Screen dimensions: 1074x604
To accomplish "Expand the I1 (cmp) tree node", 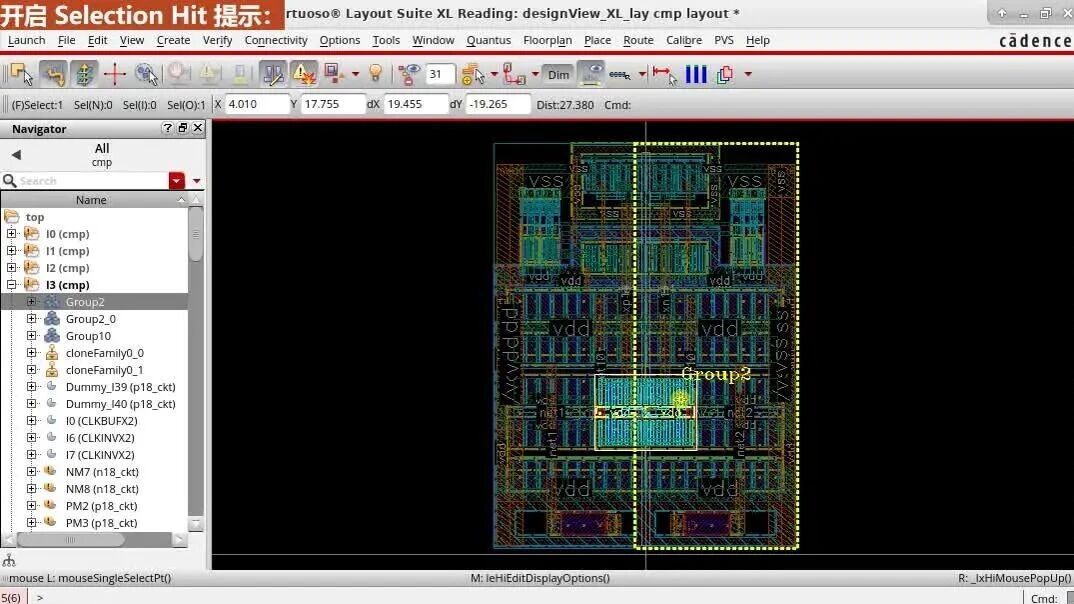I will [x=12, y=251].
